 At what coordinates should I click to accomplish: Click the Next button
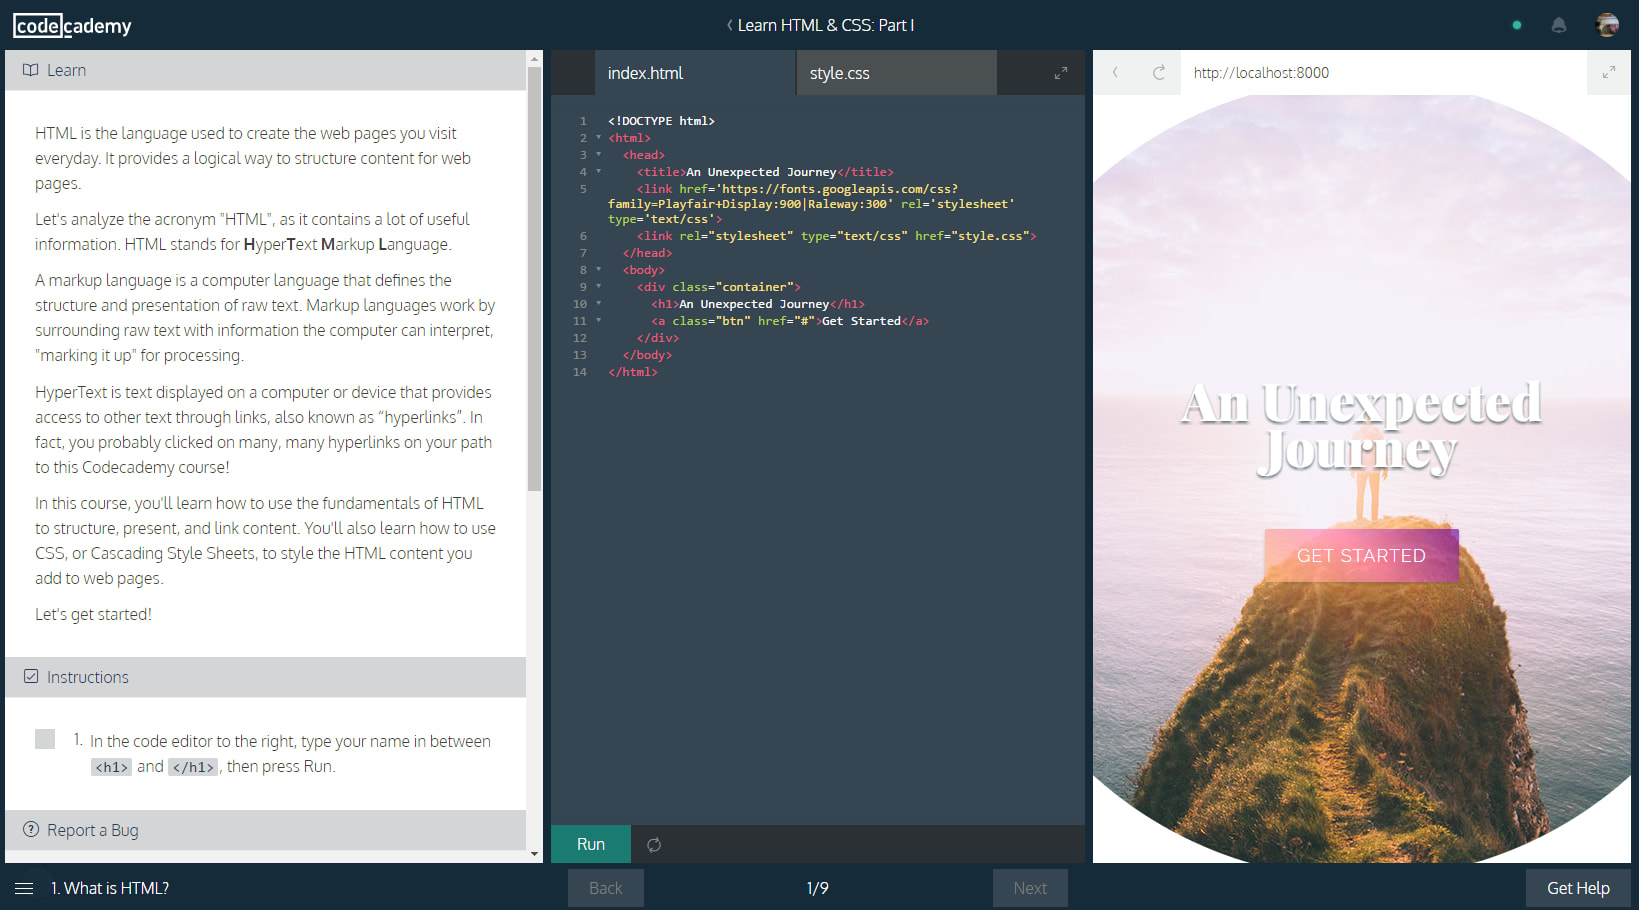[1030, 888]
